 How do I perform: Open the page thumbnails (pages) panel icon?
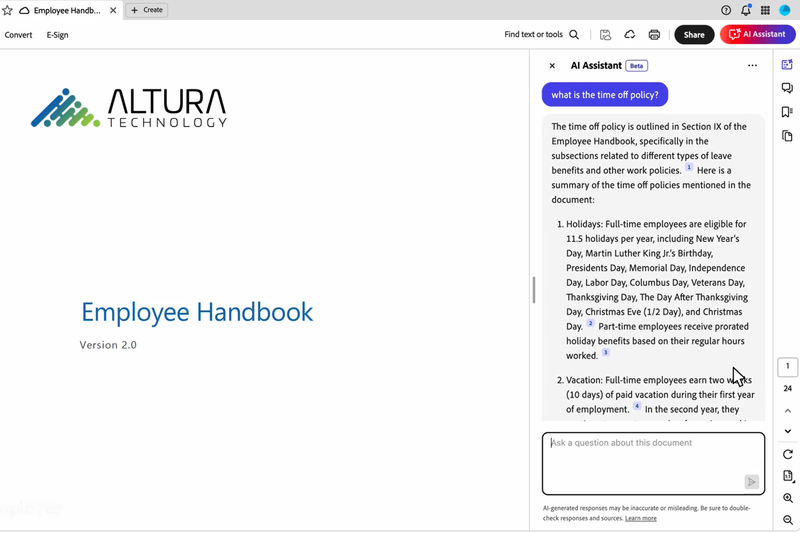[x=787, y=136]
